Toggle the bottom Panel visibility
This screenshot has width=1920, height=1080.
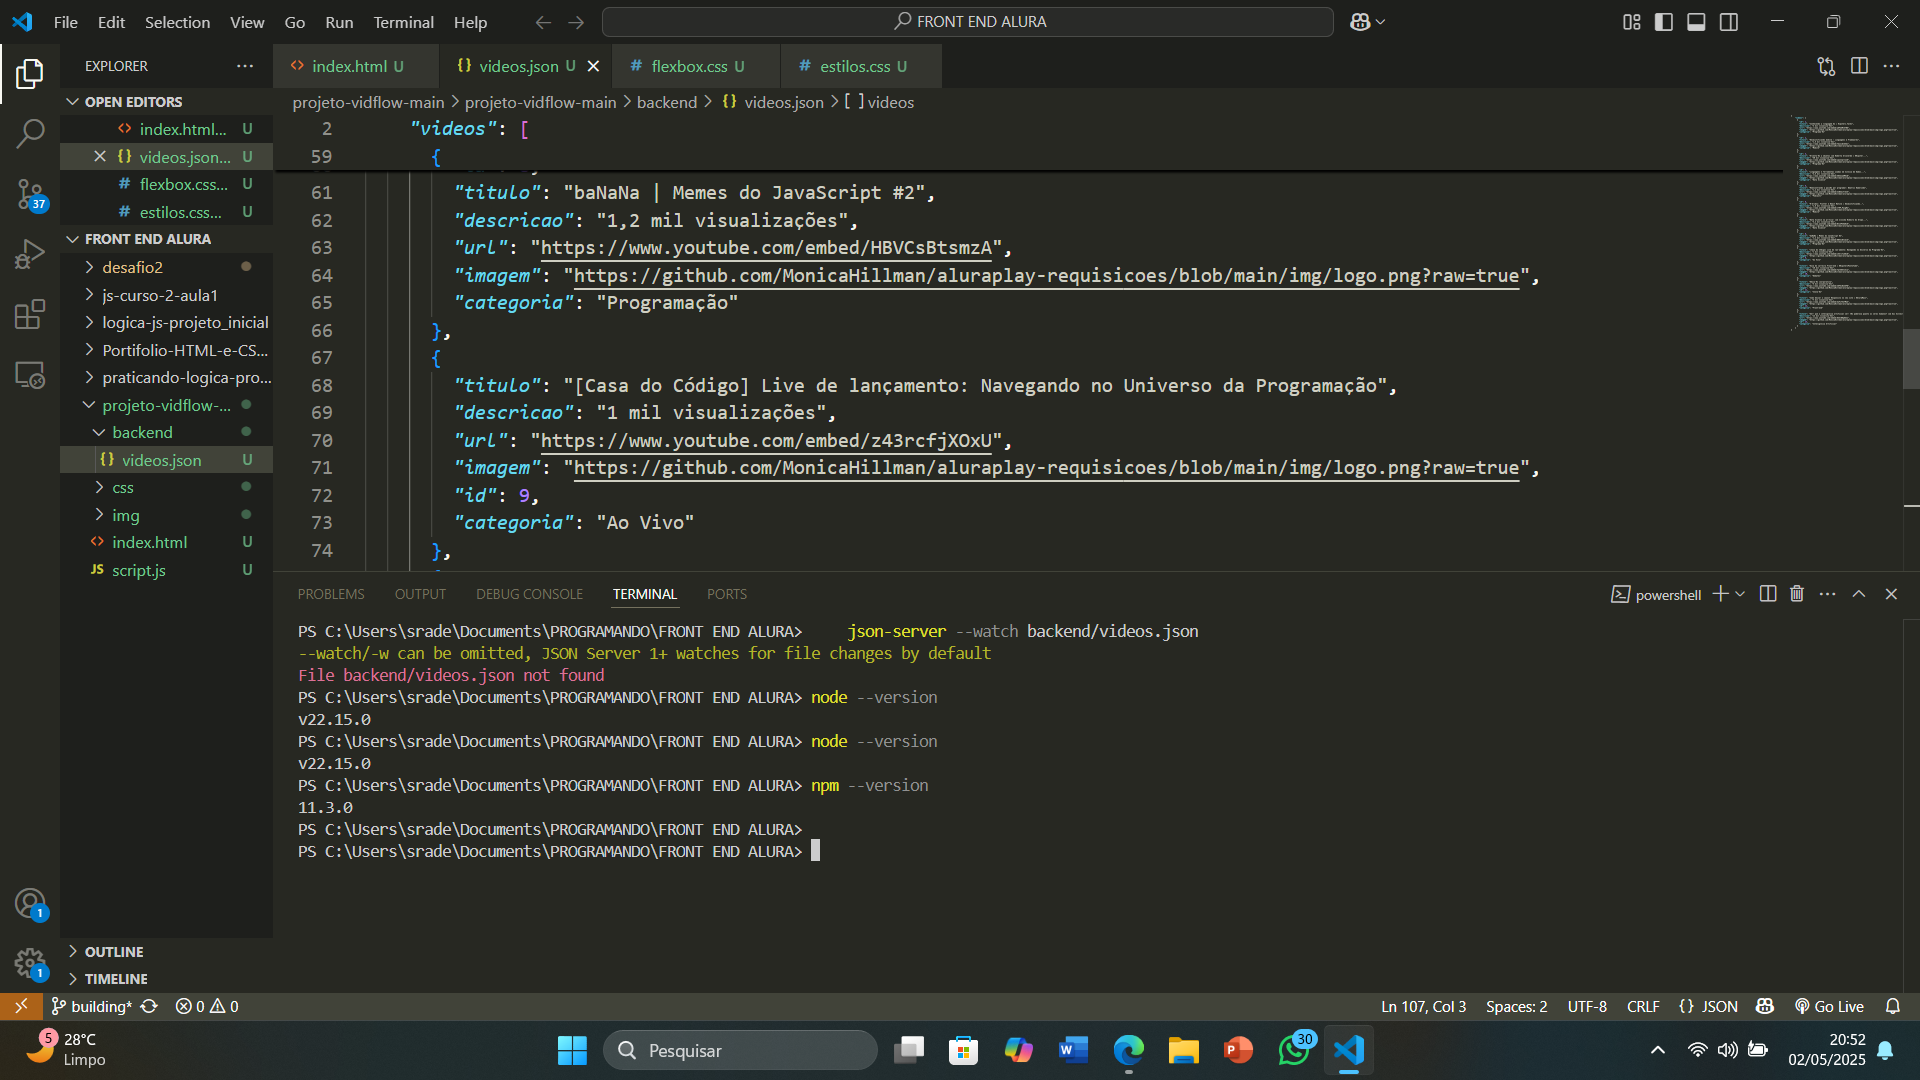(1696, 22)
